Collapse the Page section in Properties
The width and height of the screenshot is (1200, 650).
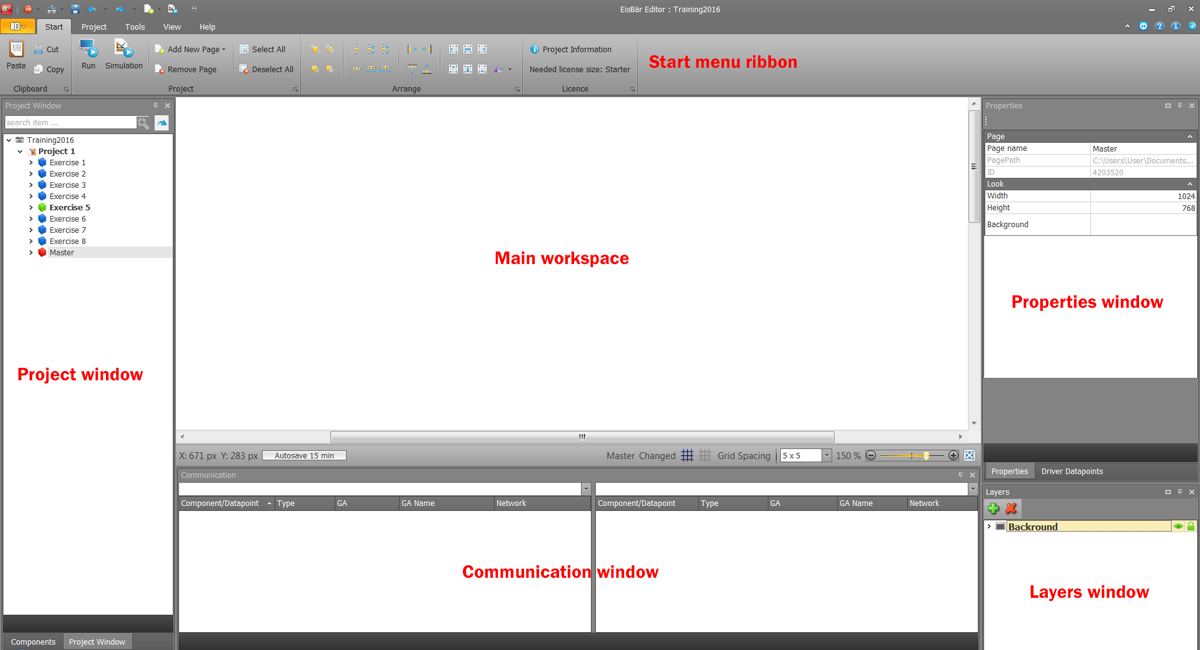pyautogui.click(x=1190, y=136)
